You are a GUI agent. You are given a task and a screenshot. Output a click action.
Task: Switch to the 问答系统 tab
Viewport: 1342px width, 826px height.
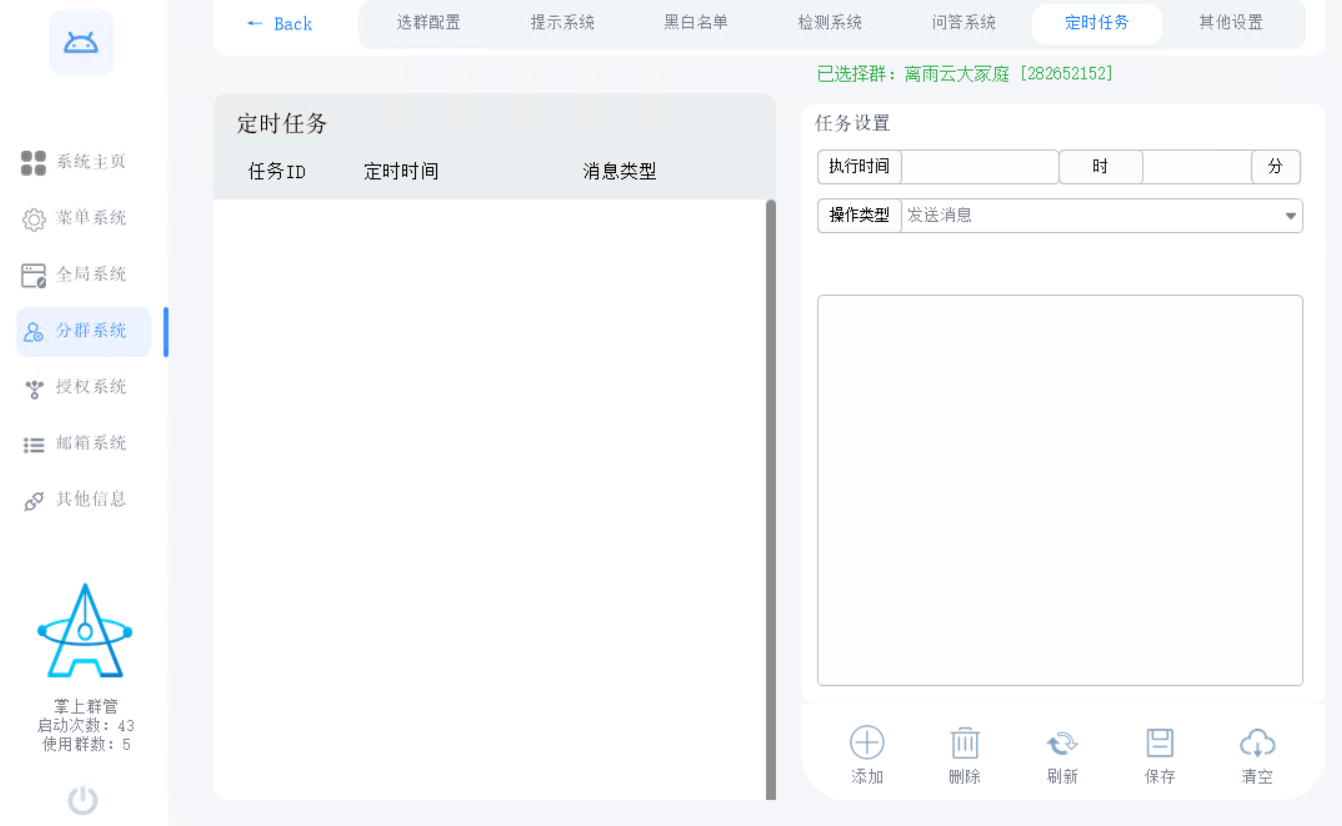tap(963, 23)
